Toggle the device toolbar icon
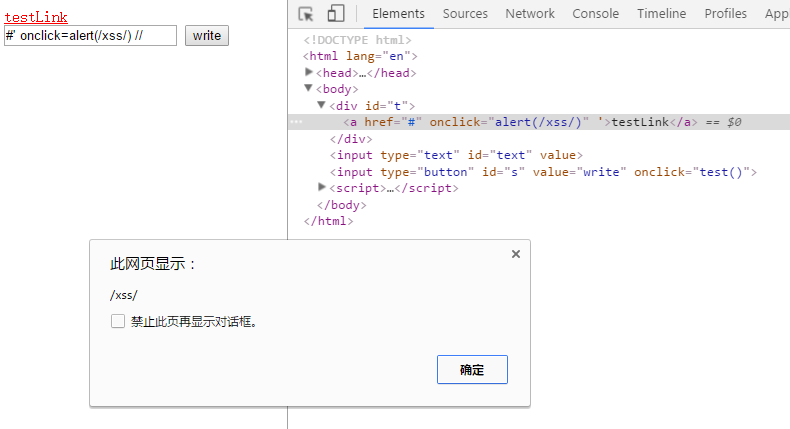 336,14
